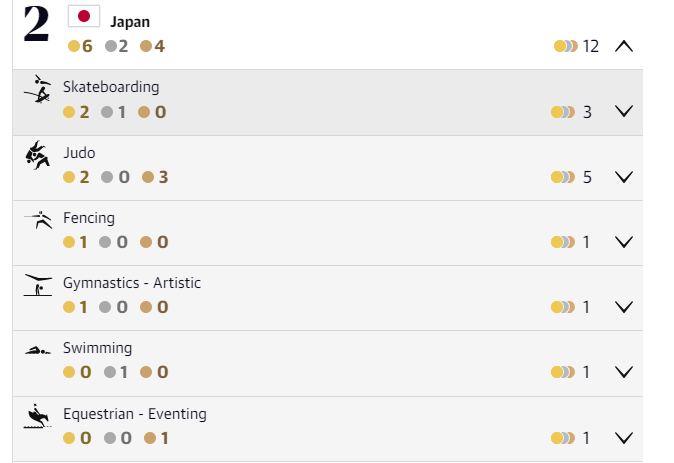This screenshot has height=463, width=674.
Task: Click the Skateboarding sport icon
Action: (38, 91)
